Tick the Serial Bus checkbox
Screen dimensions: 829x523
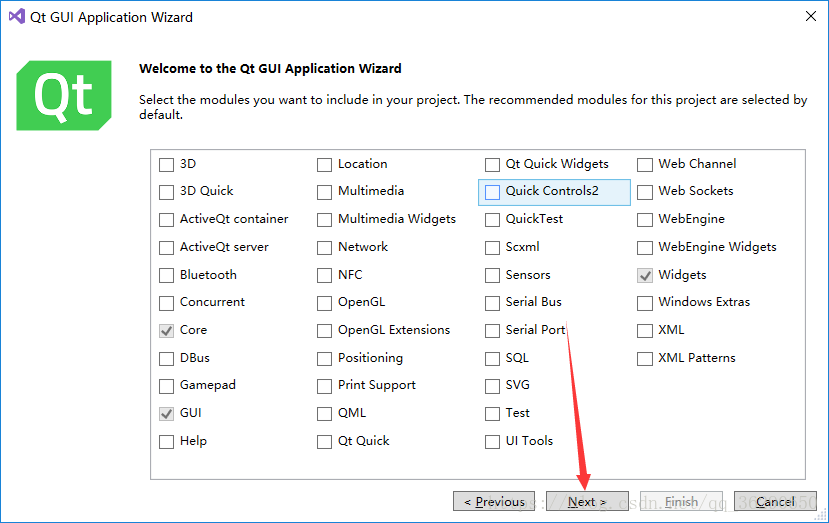pos(492,303)
